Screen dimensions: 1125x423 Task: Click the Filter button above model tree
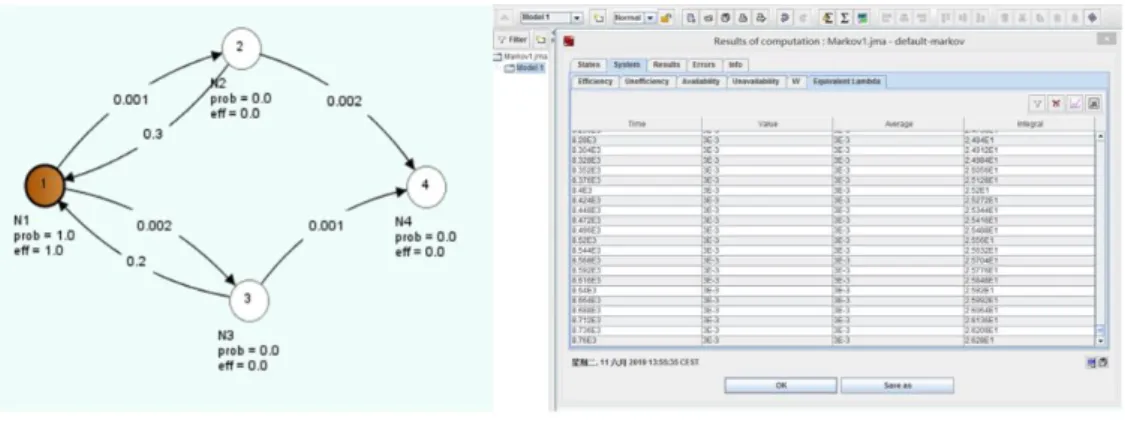(512, 39)
